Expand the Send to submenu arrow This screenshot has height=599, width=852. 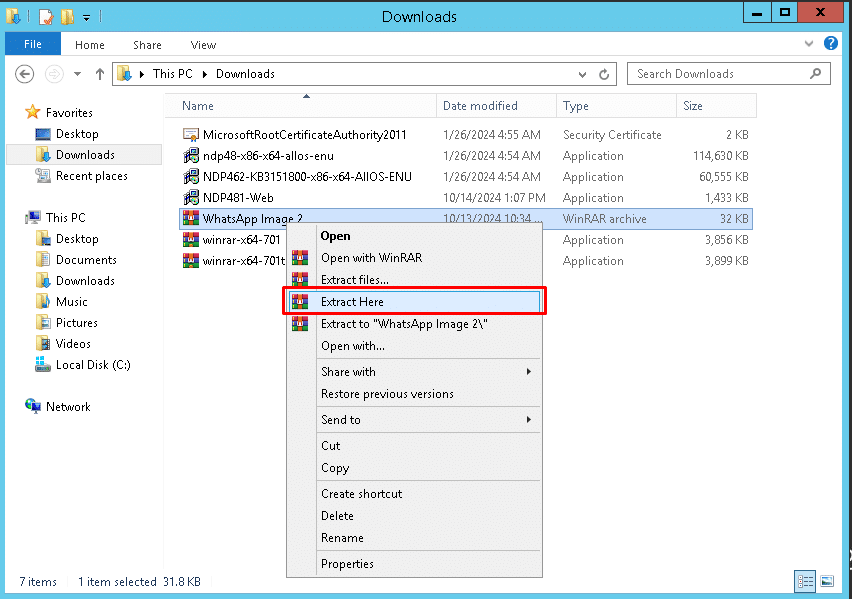coord(529,420)
